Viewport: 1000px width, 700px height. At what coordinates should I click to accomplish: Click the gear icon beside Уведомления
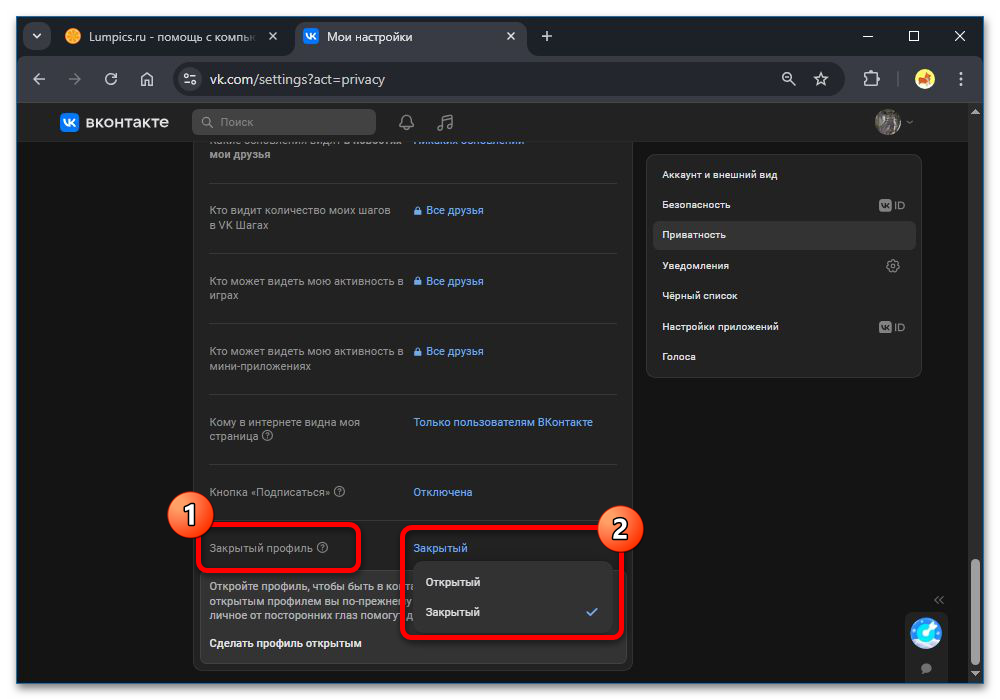tap(893, 266)
